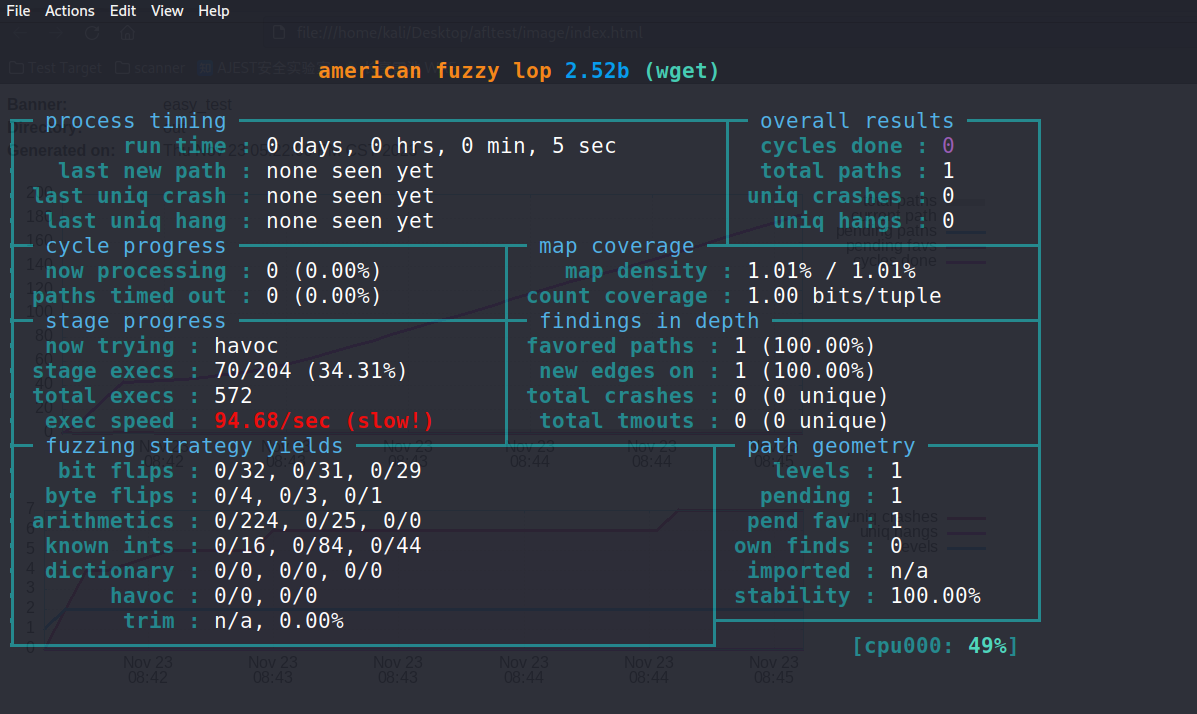
Task: Open the Actions menu
Action: pos(69,10)
